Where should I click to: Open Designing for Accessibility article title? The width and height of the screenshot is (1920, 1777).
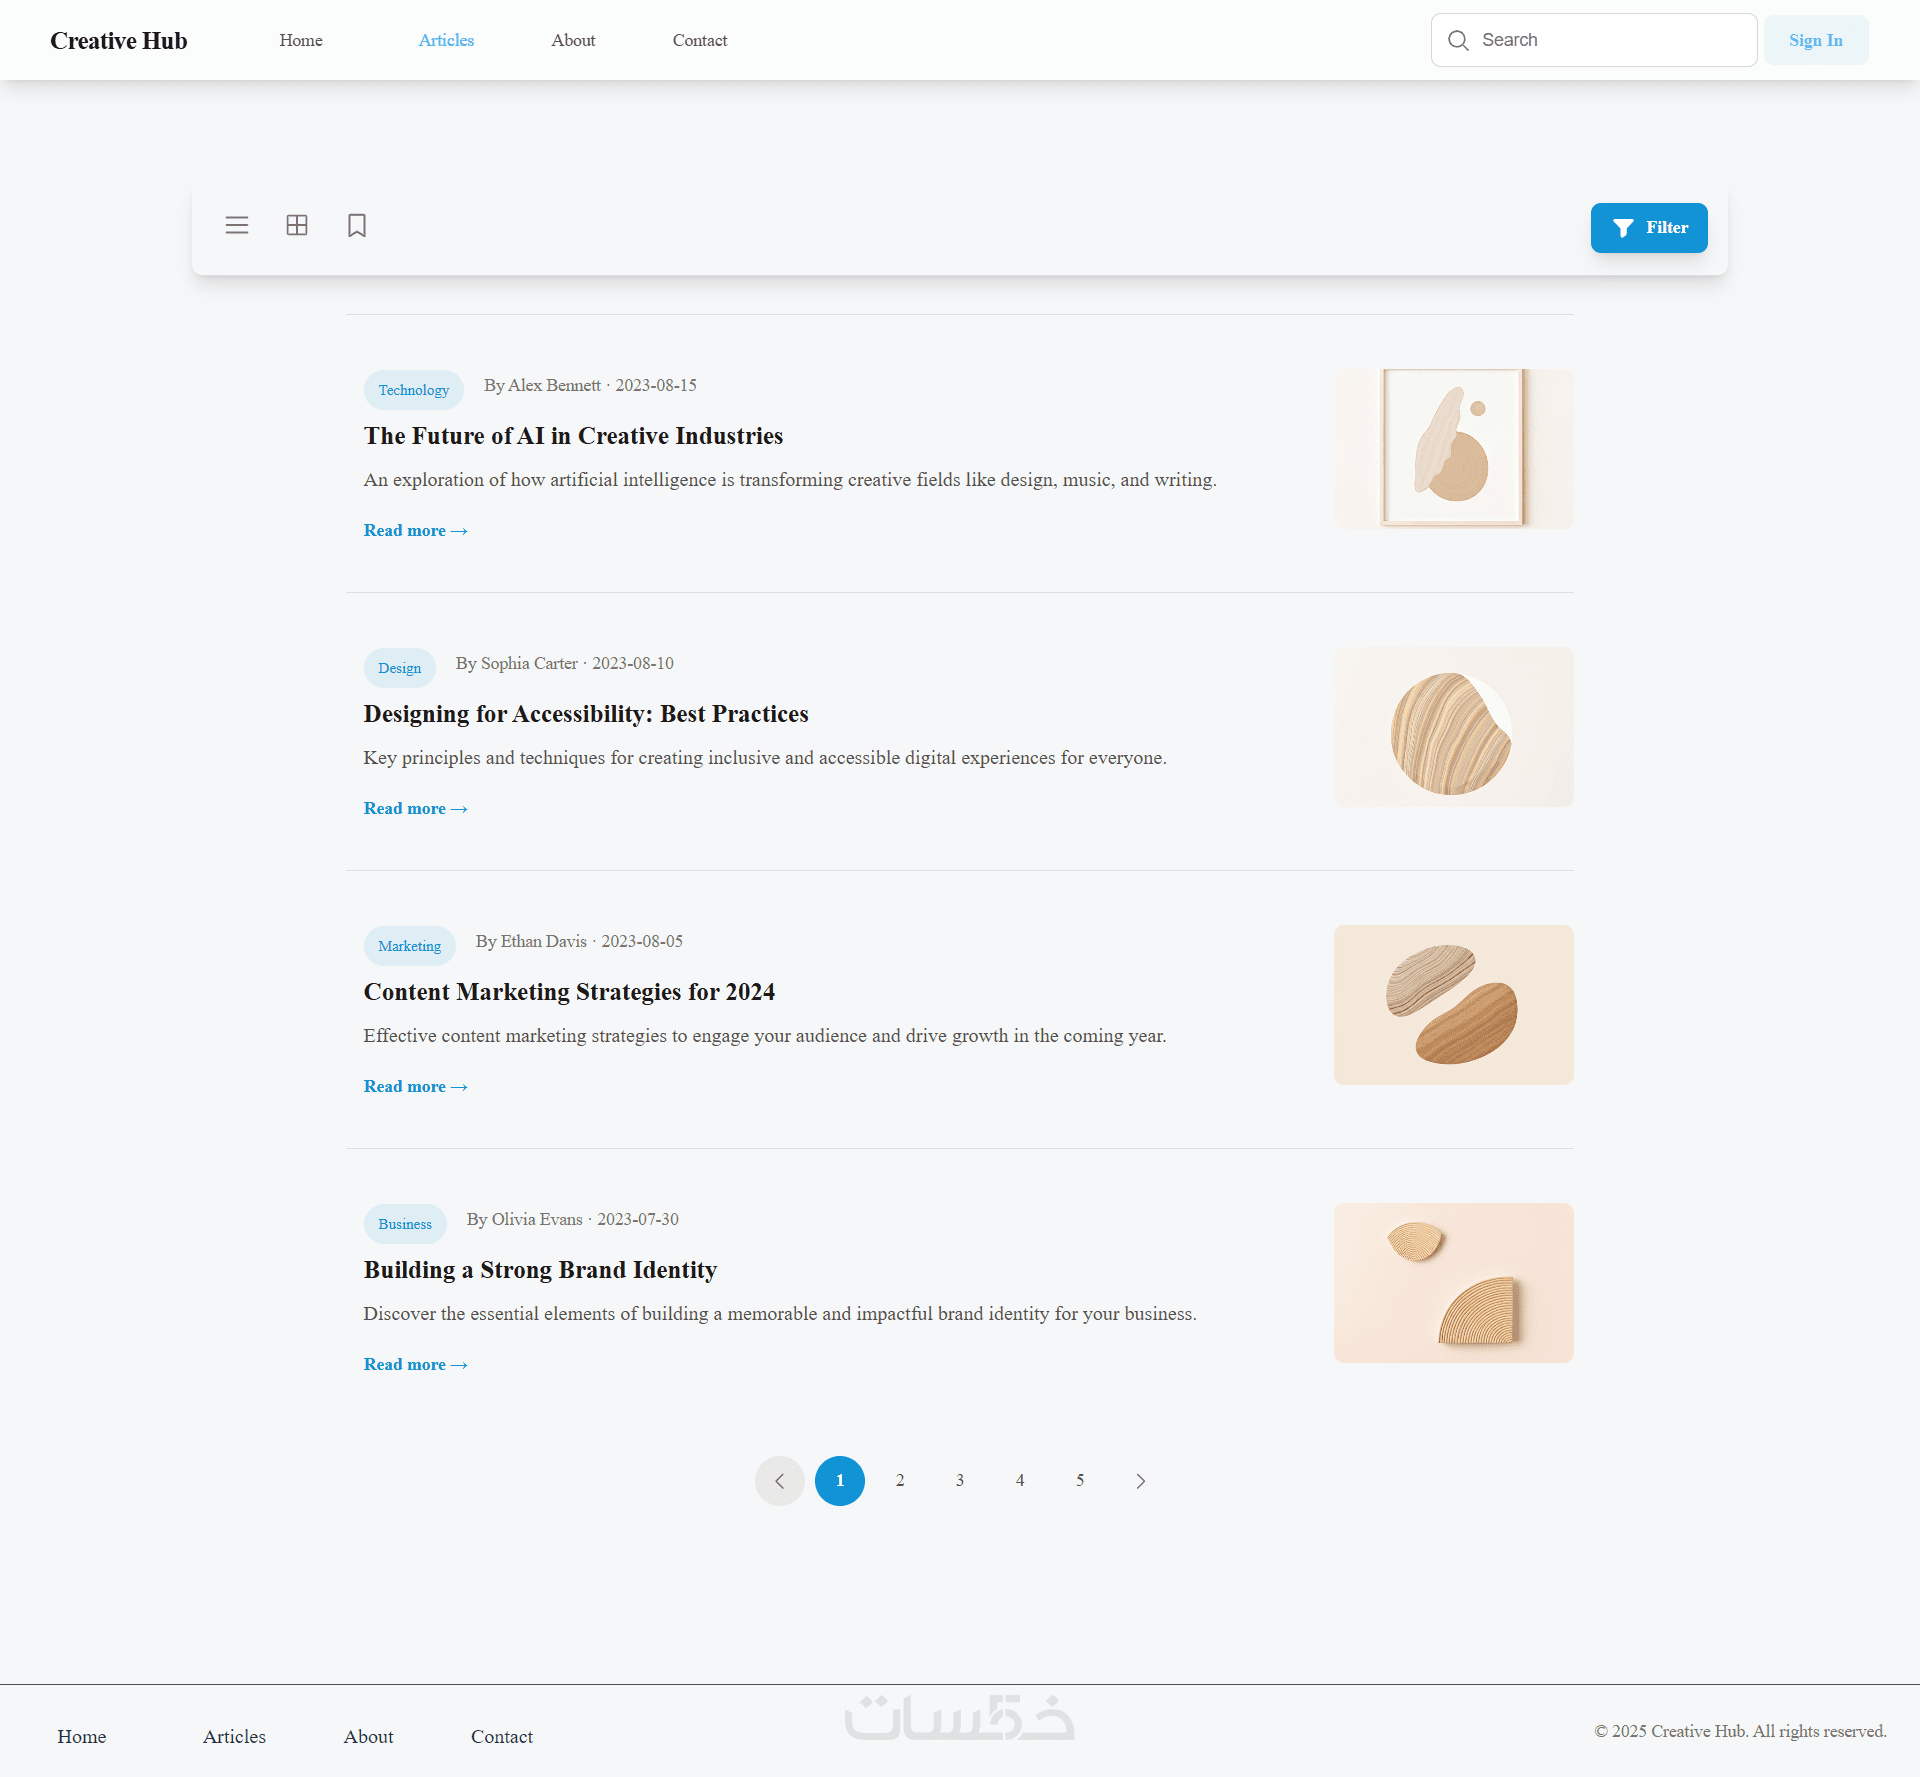tap(586, 714)
